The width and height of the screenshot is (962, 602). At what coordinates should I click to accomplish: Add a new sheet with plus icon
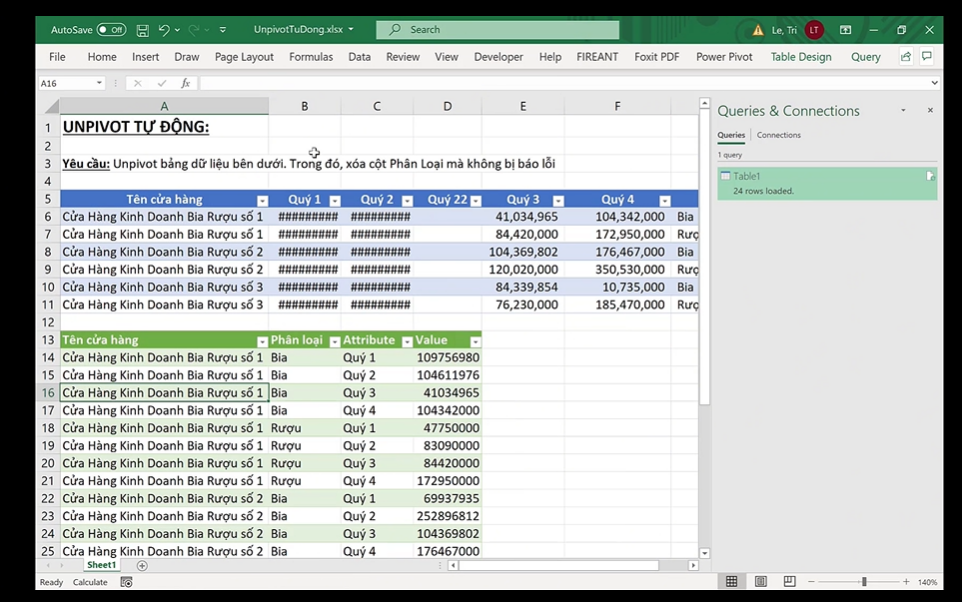(x=142, y=566)
